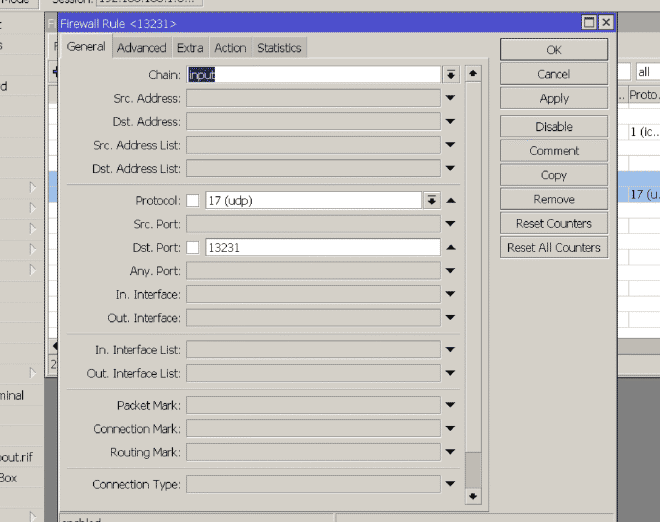This screenshot has width=660, height=522.
Task: Collapse the Dst. Port field
Action: (x=451, y=247)
